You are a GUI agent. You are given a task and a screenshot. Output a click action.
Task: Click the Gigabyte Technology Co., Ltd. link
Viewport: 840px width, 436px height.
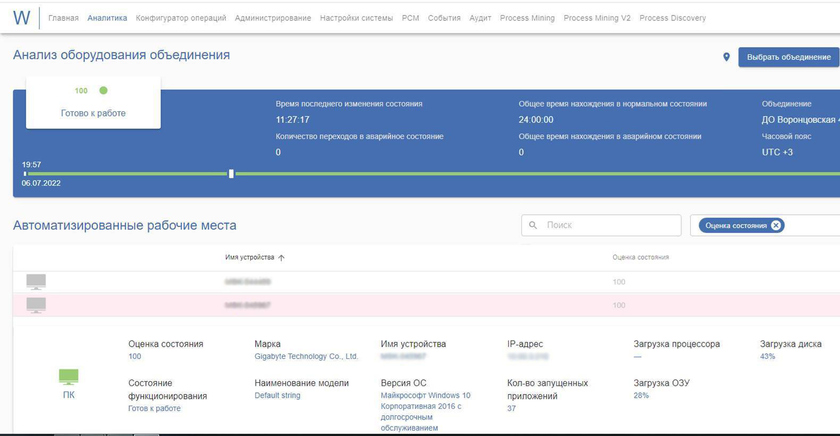pos(306,356)
